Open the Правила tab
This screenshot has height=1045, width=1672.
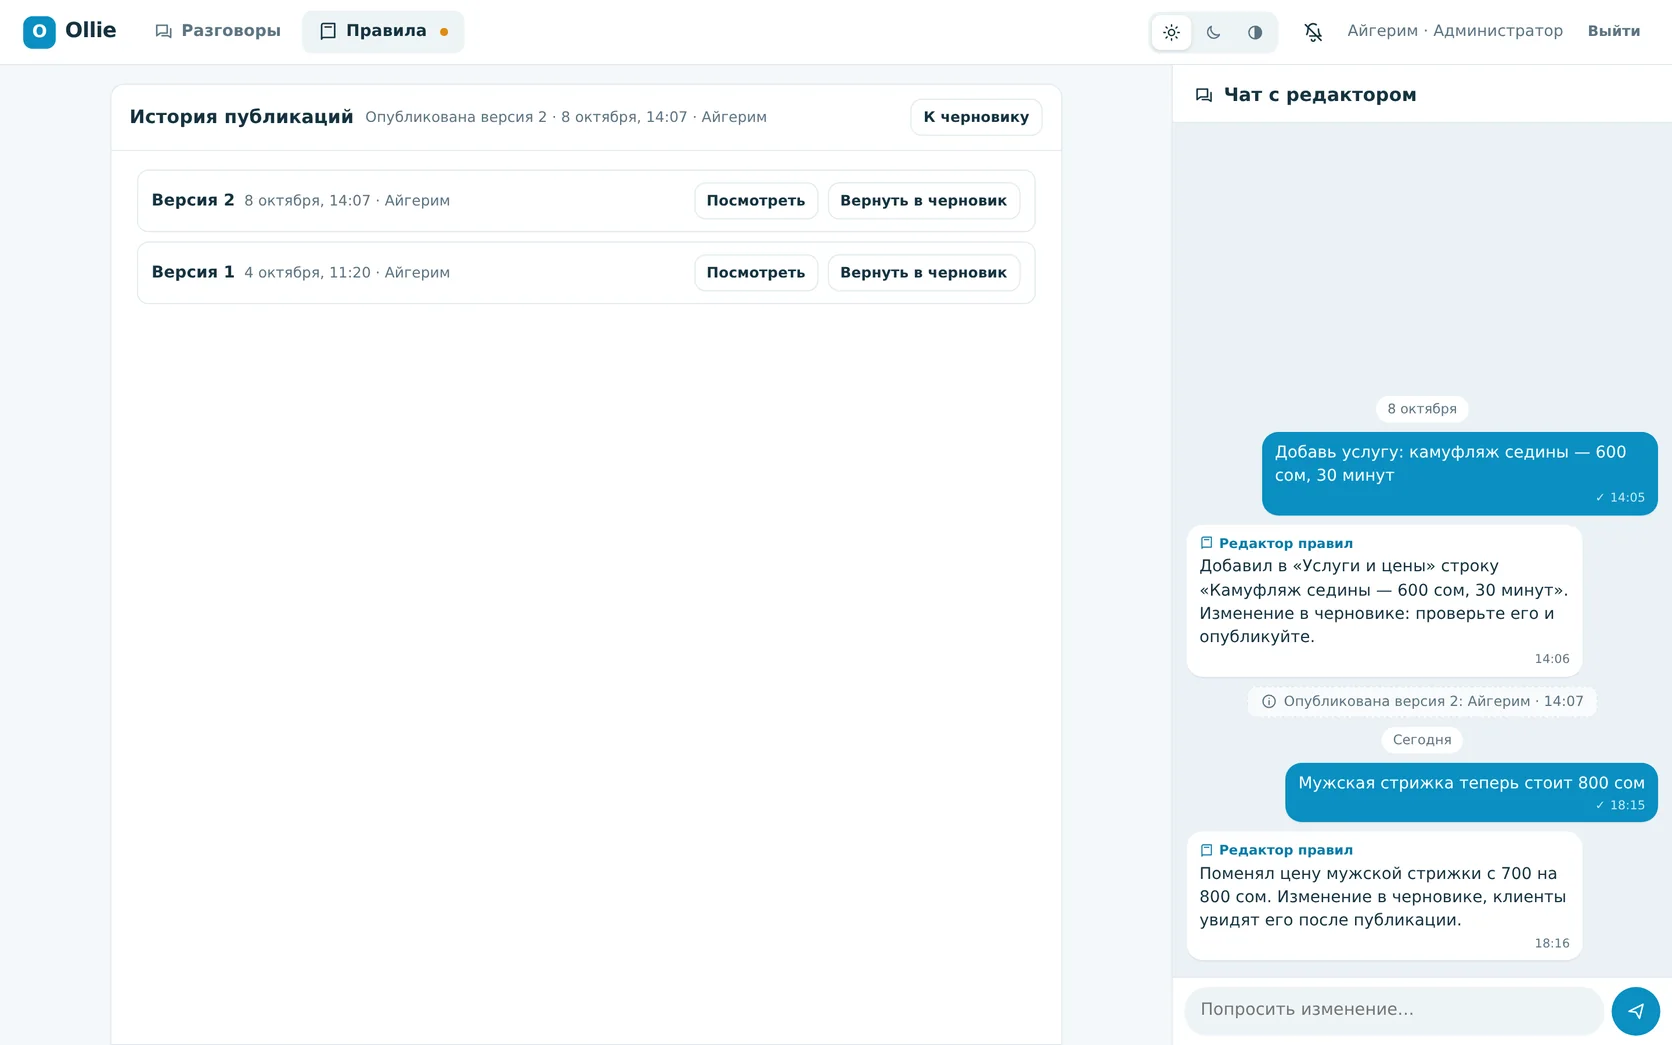coord(383,31)
